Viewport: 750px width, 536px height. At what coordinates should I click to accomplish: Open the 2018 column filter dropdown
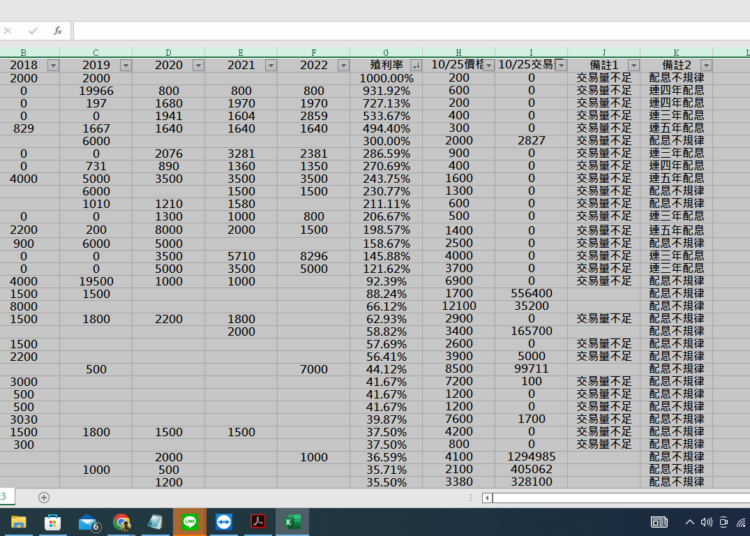(53, 65)
